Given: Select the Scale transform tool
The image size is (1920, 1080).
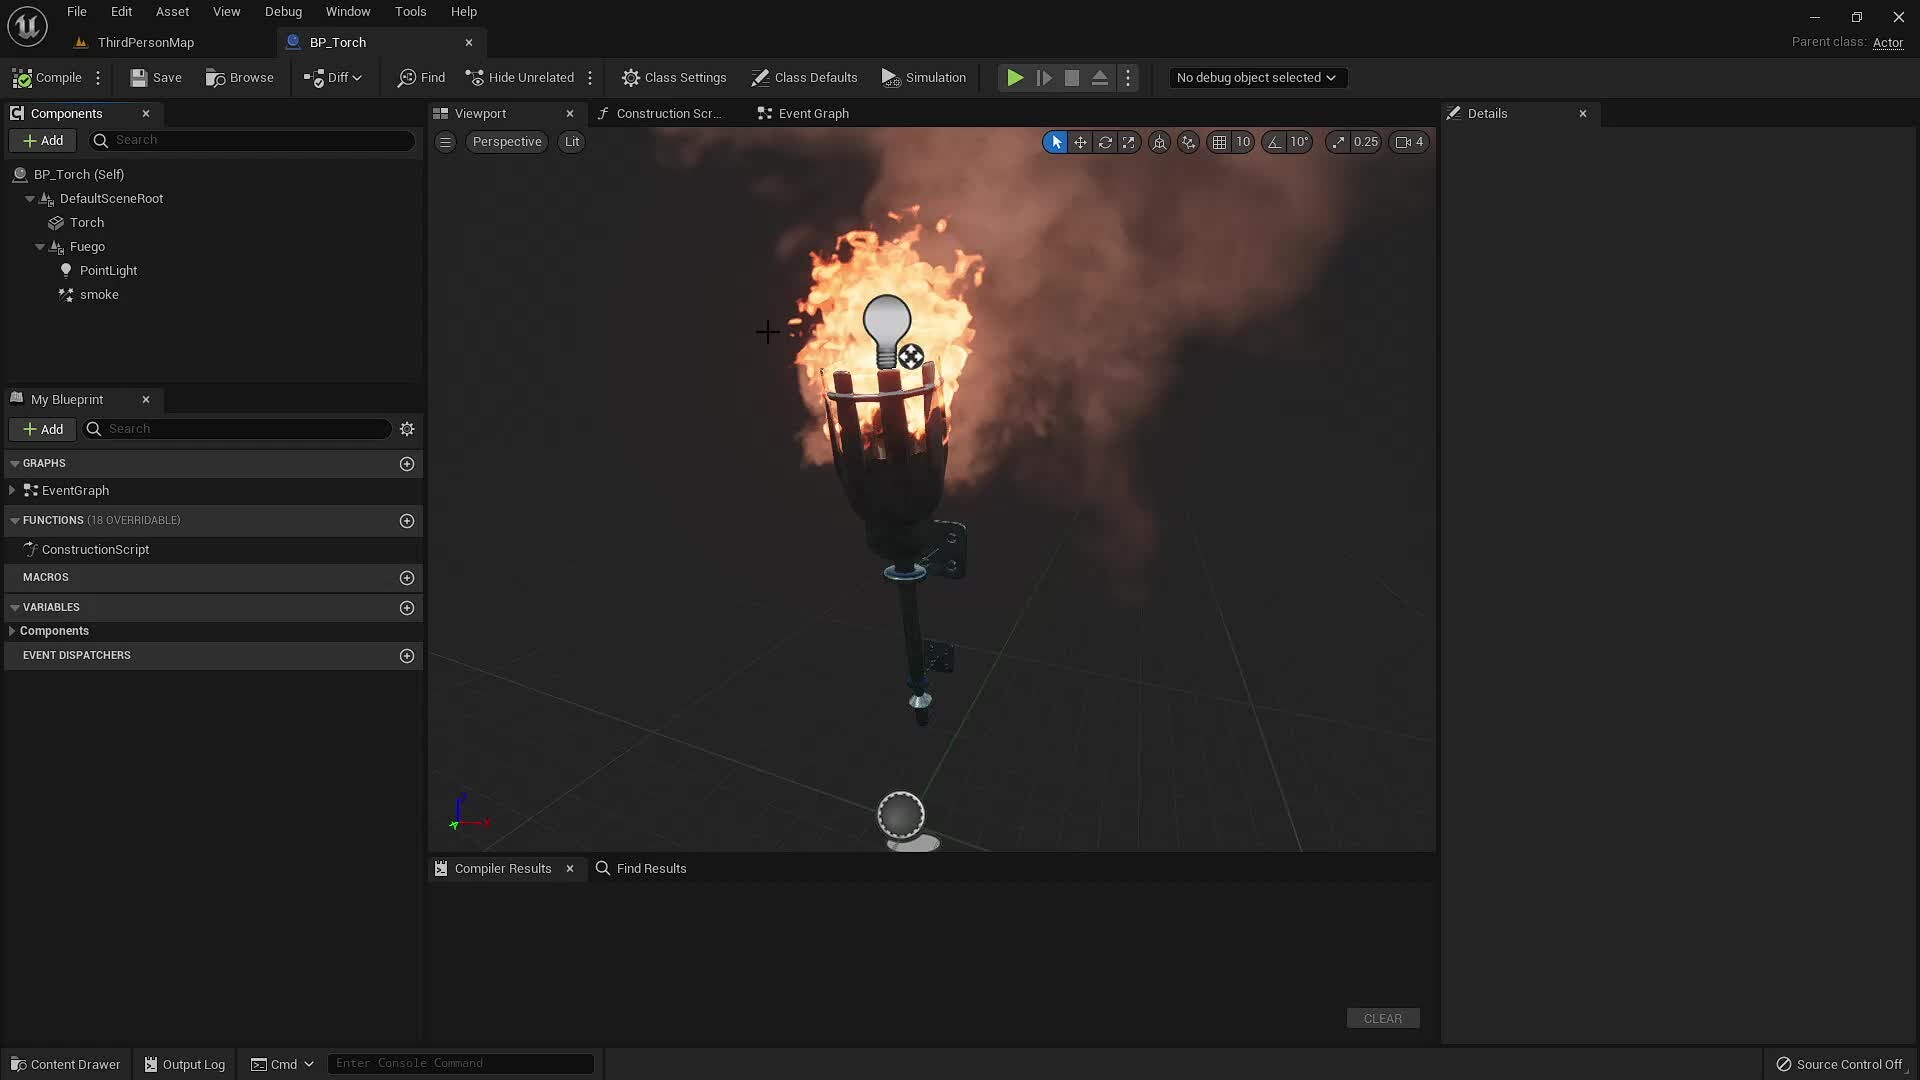Looking at the screenshot, I should (1128, 142).
